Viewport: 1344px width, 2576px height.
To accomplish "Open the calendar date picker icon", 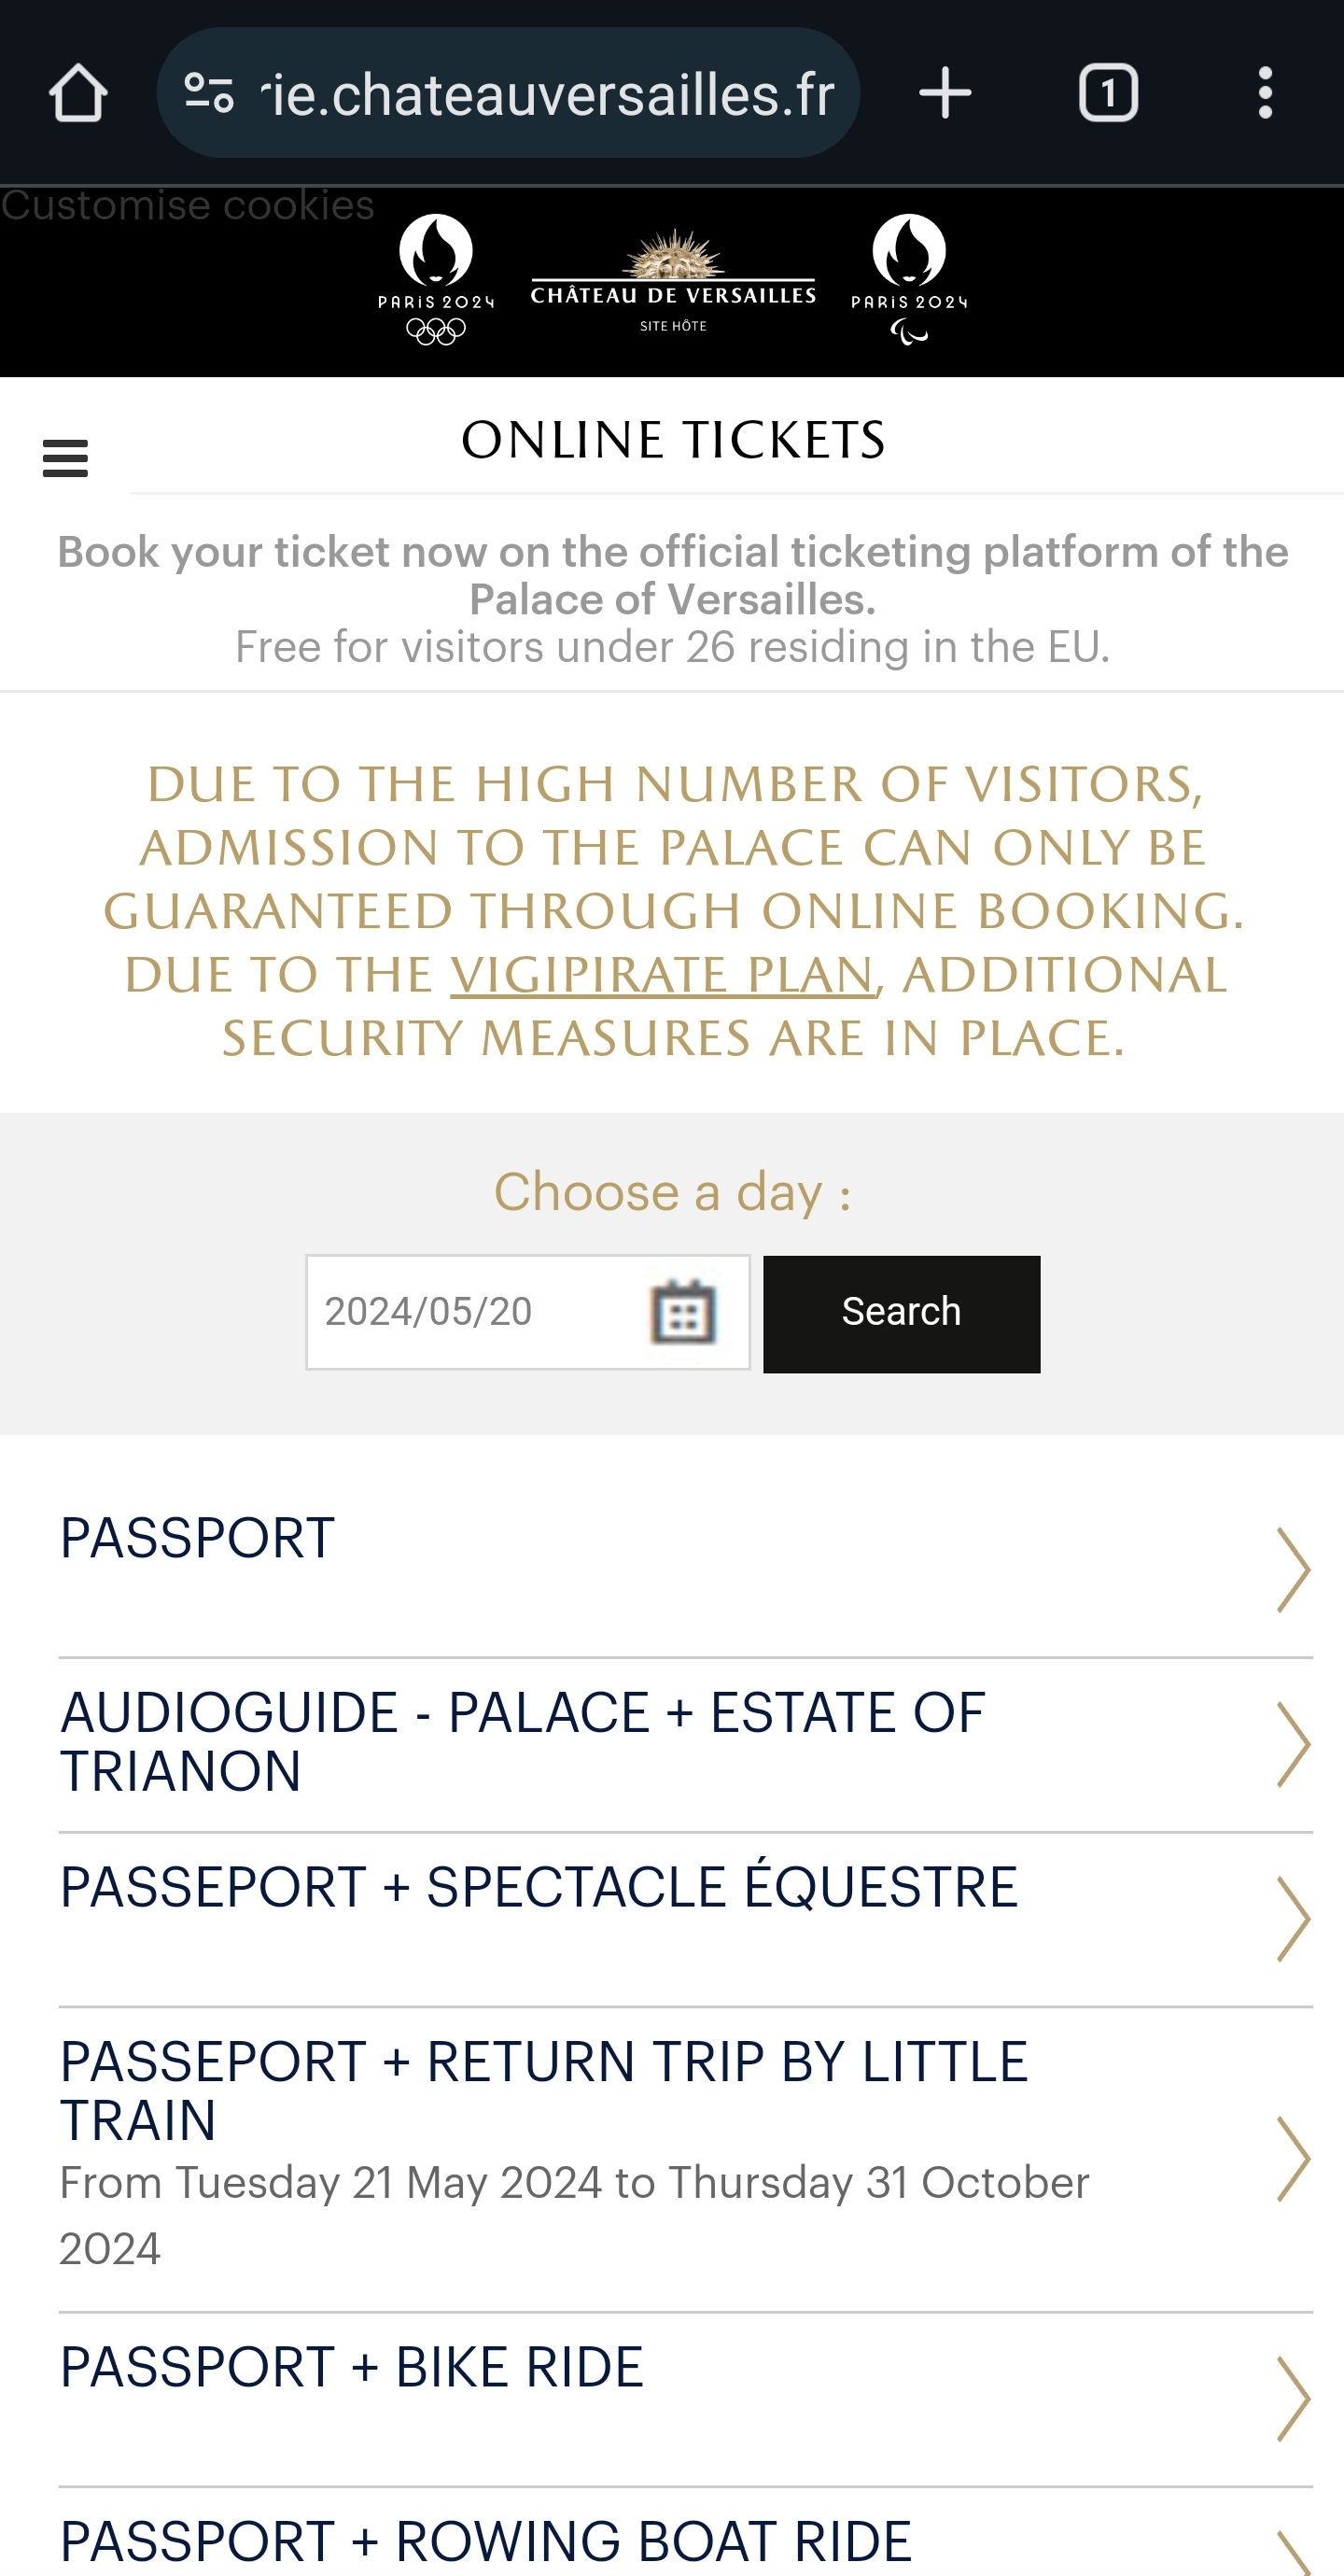I will tap(683, 1311).
